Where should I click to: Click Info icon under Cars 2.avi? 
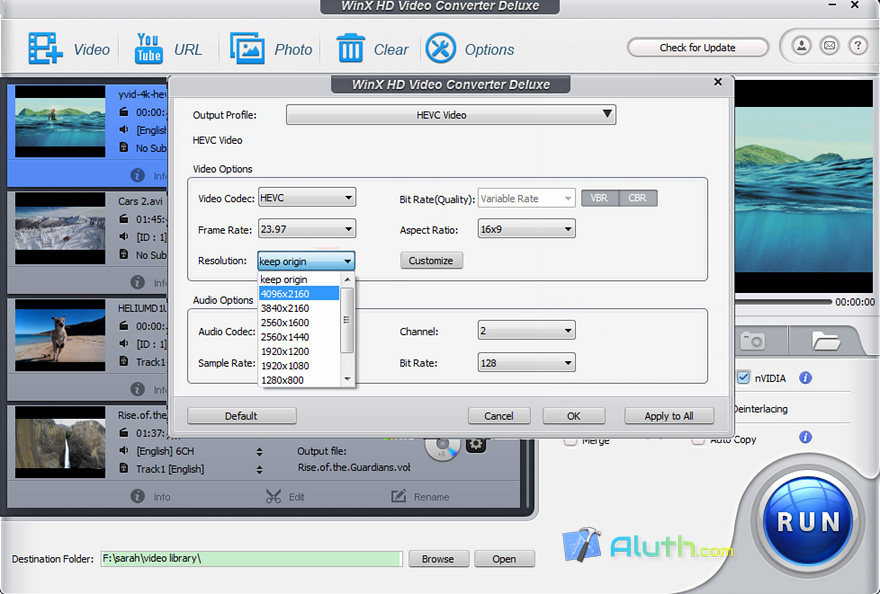[138, 282]
